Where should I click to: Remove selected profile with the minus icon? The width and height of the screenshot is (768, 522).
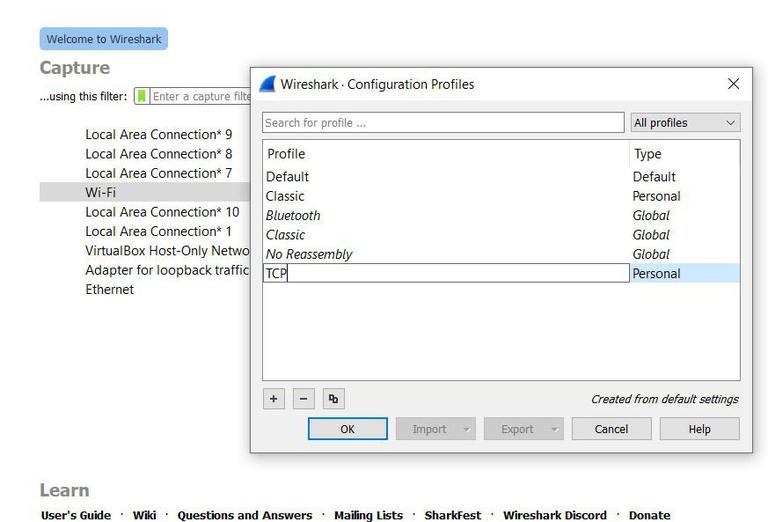304,399
